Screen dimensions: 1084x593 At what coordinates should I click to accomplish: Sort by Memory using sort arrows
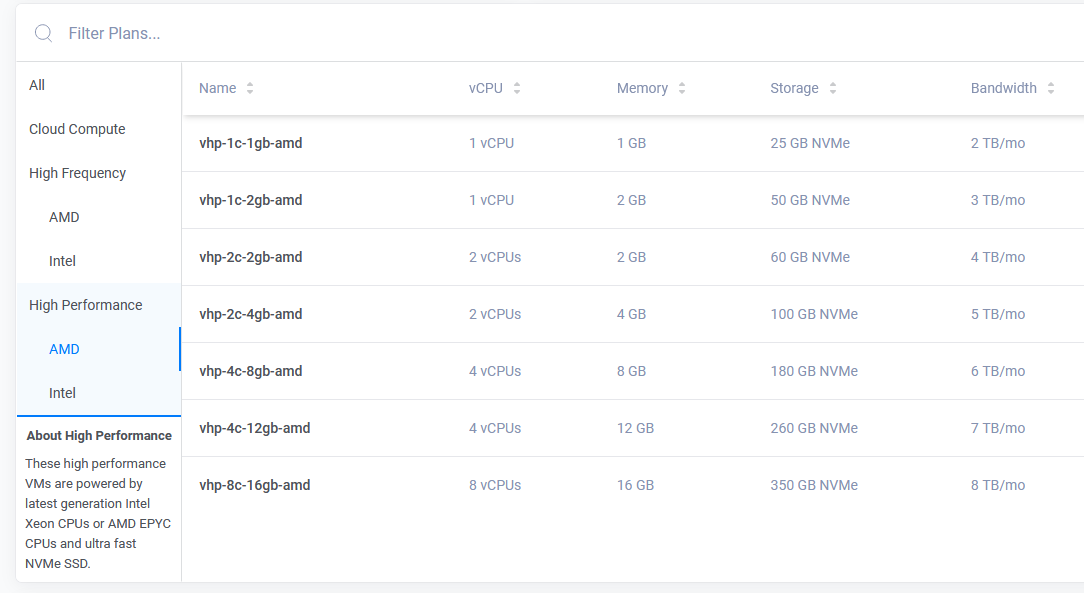point(682,88)
